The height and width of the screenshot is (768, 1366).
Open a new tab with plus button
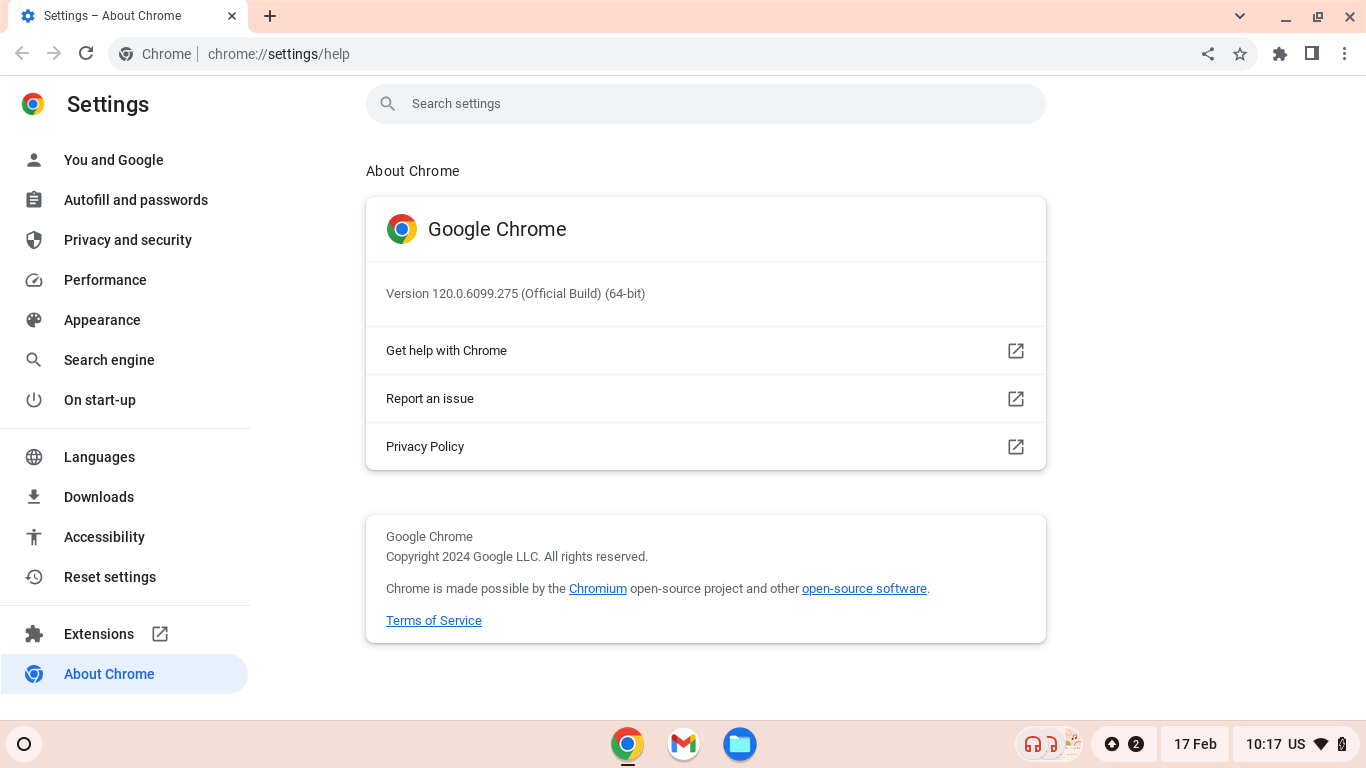[270, 16]
